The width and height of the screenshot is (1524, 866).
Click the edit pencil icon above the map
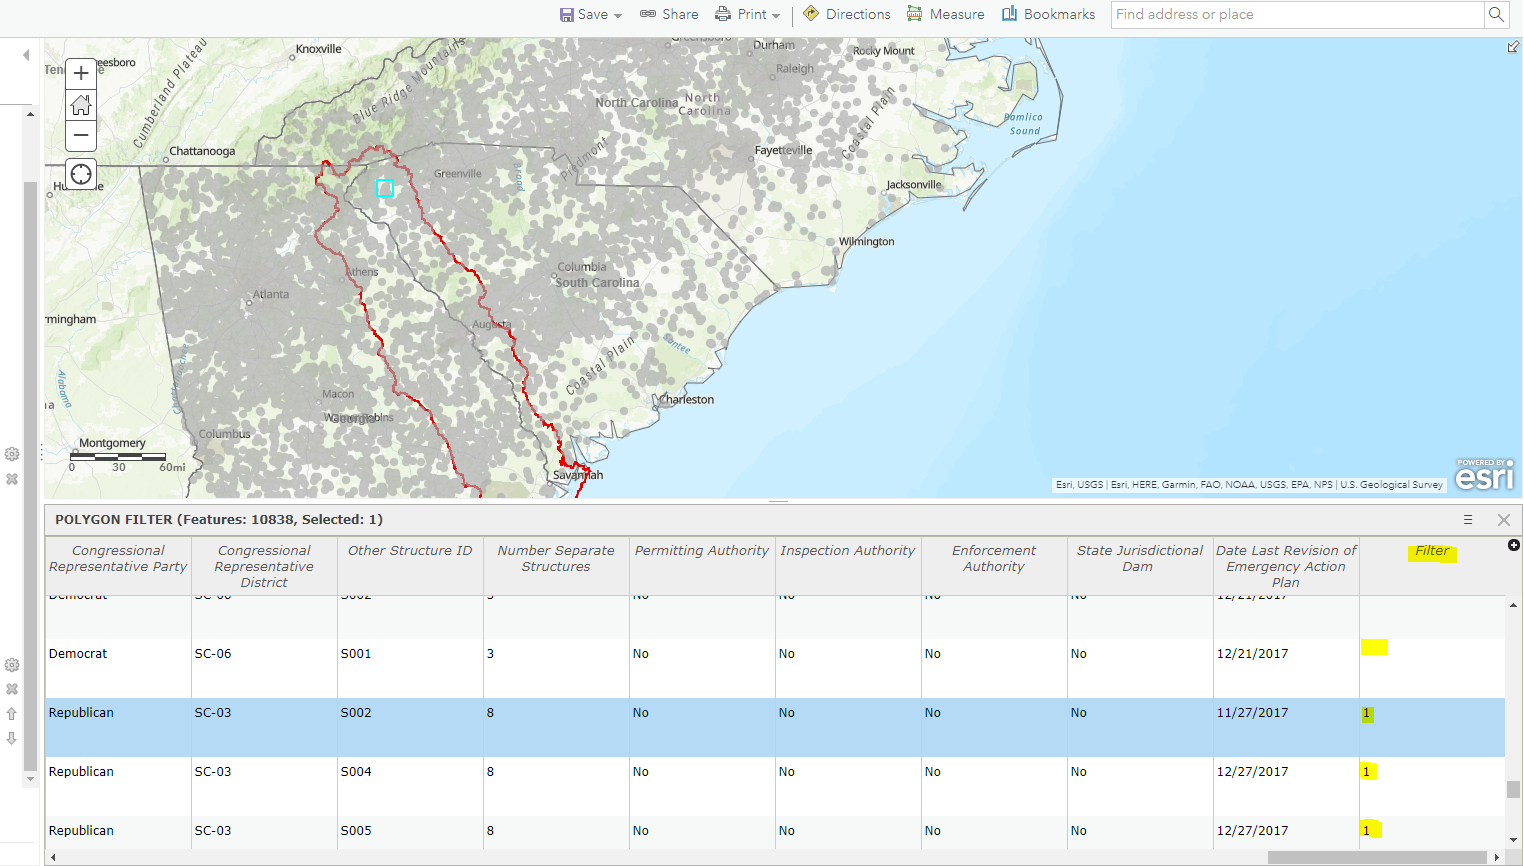1513,46
